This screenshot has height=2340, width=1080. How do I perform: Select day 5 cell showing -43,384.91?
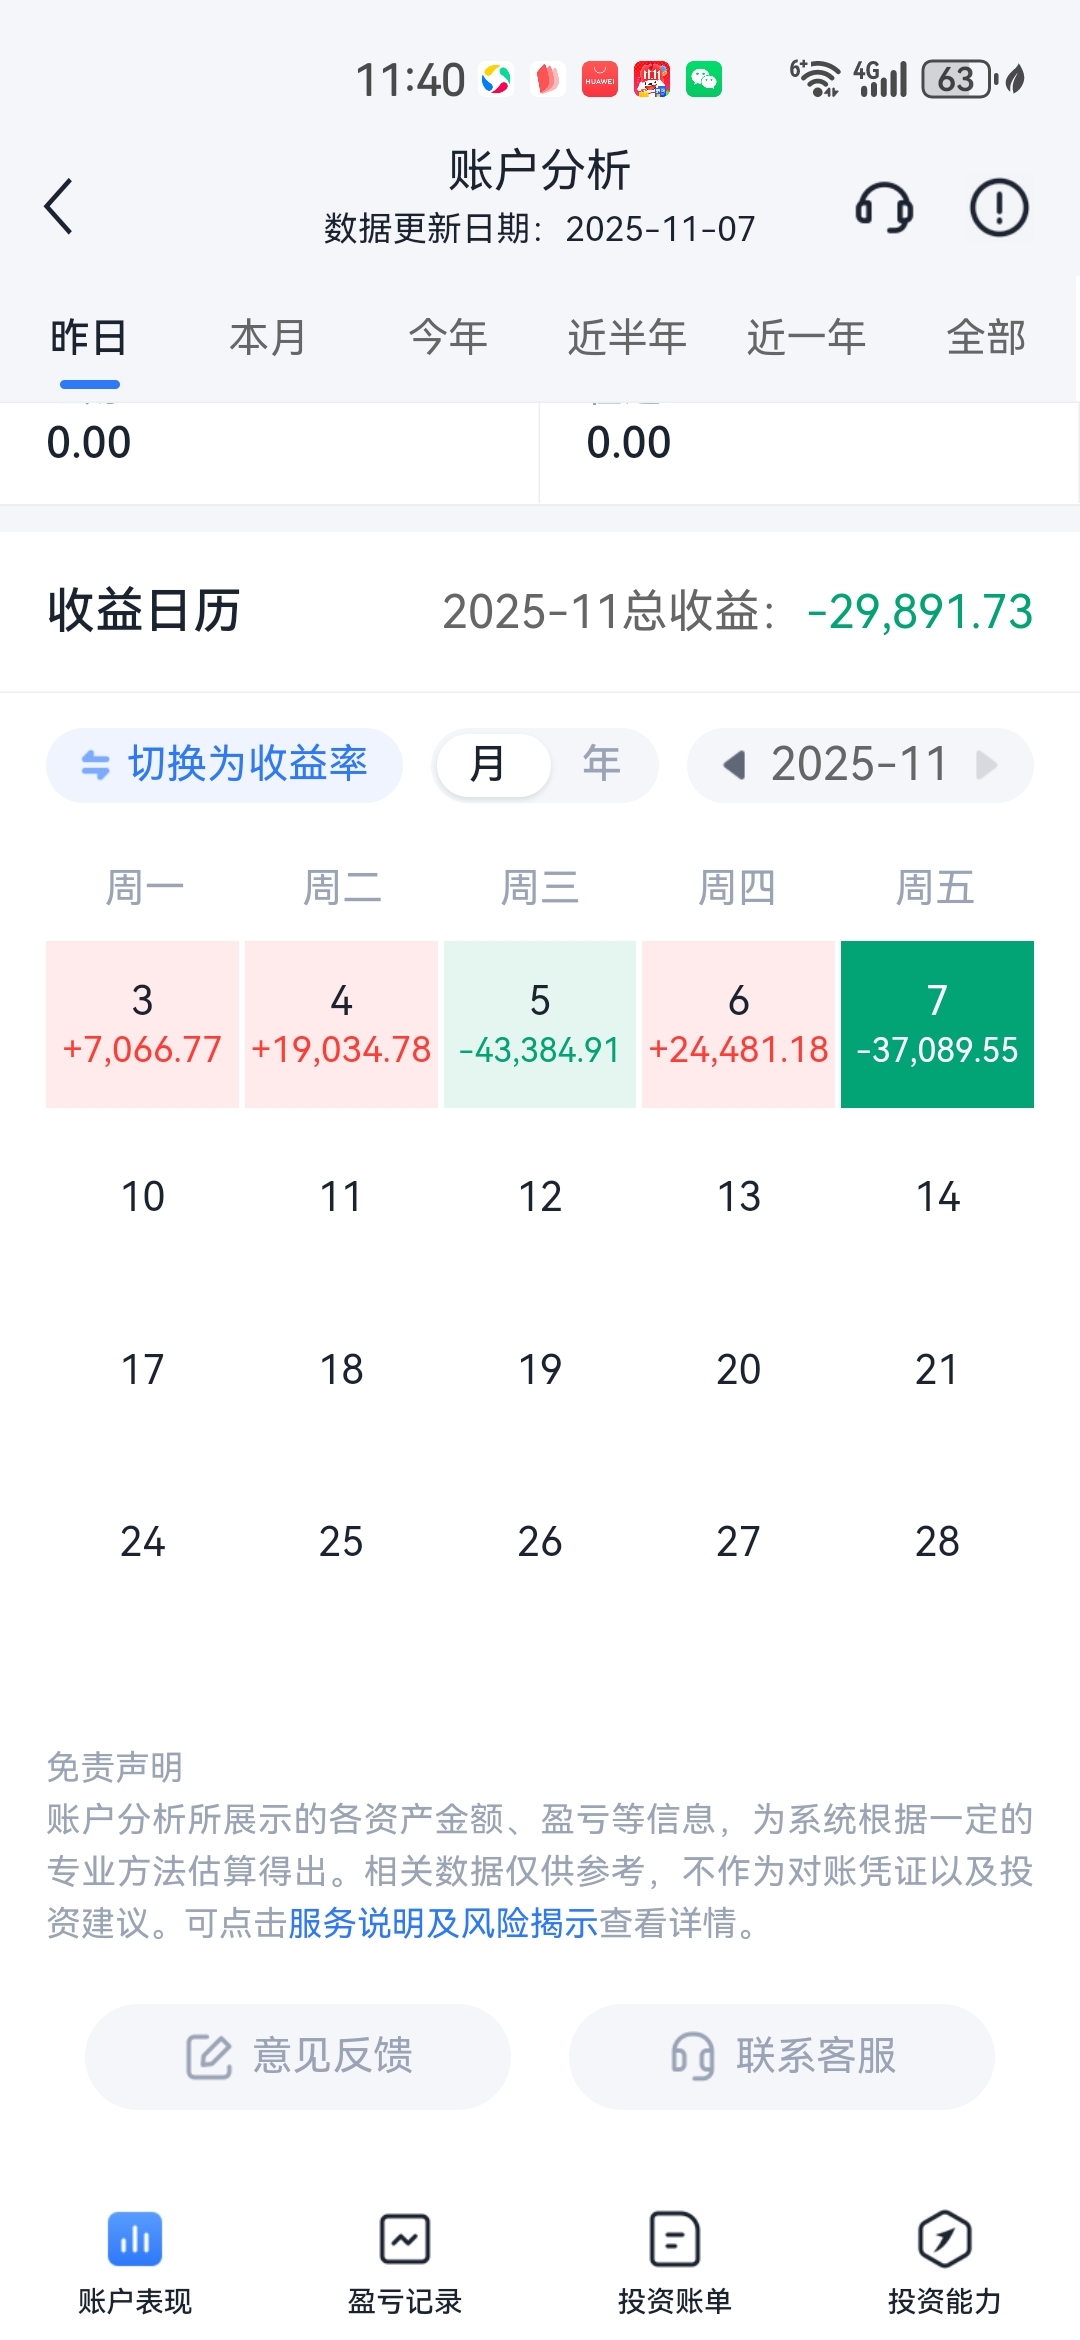point(540,1024)
